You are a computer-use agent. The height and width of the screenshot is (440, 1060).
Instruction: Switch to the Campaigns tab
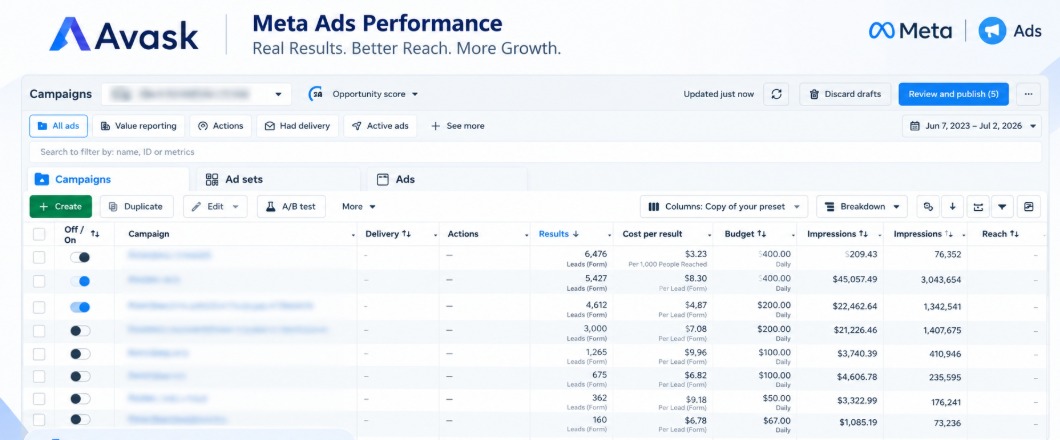[x=109, y=180]
